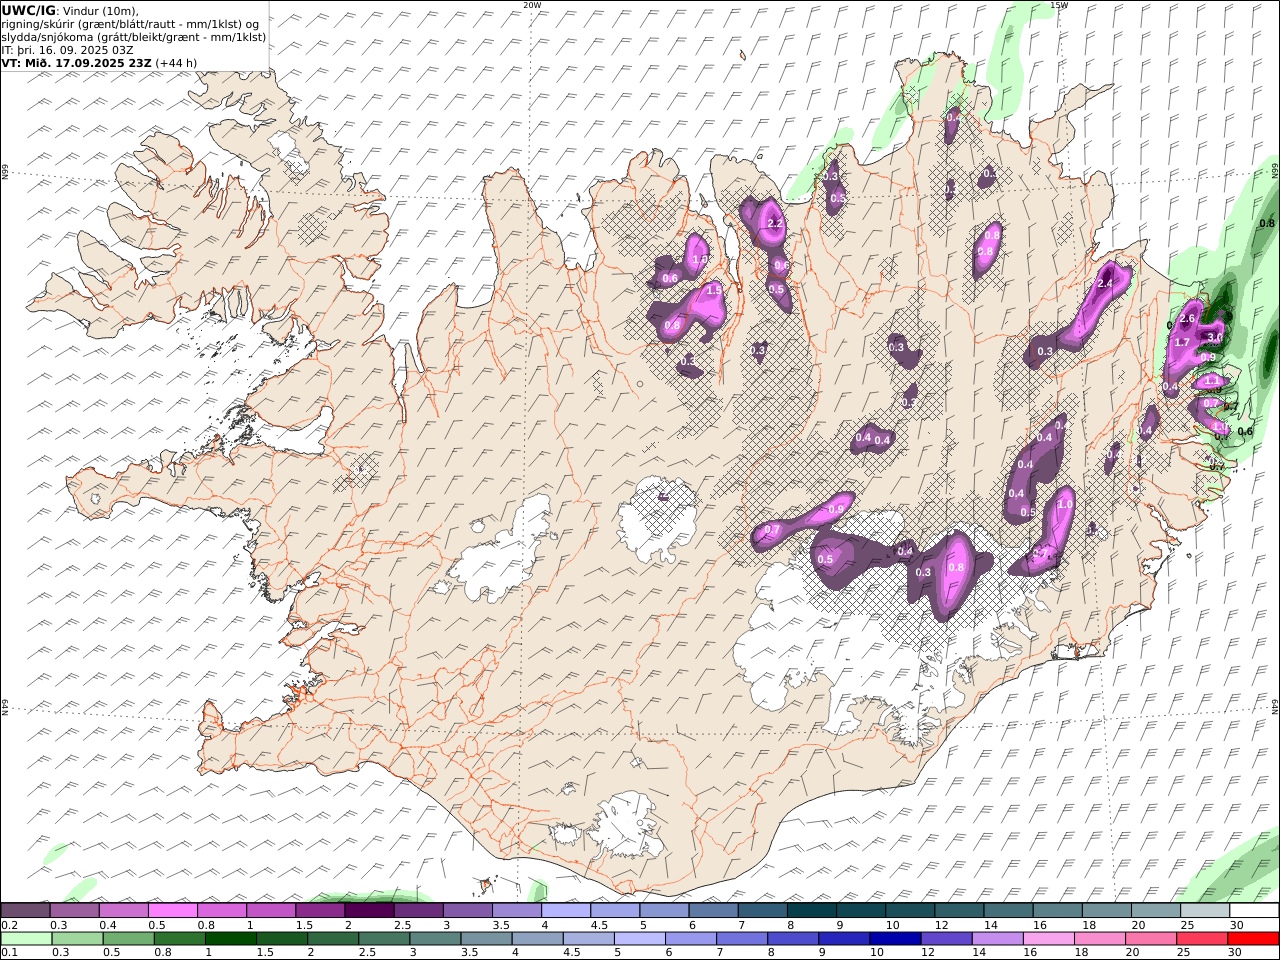Click the purple swatch at 12 on rain scale

(x=946, y=939)
